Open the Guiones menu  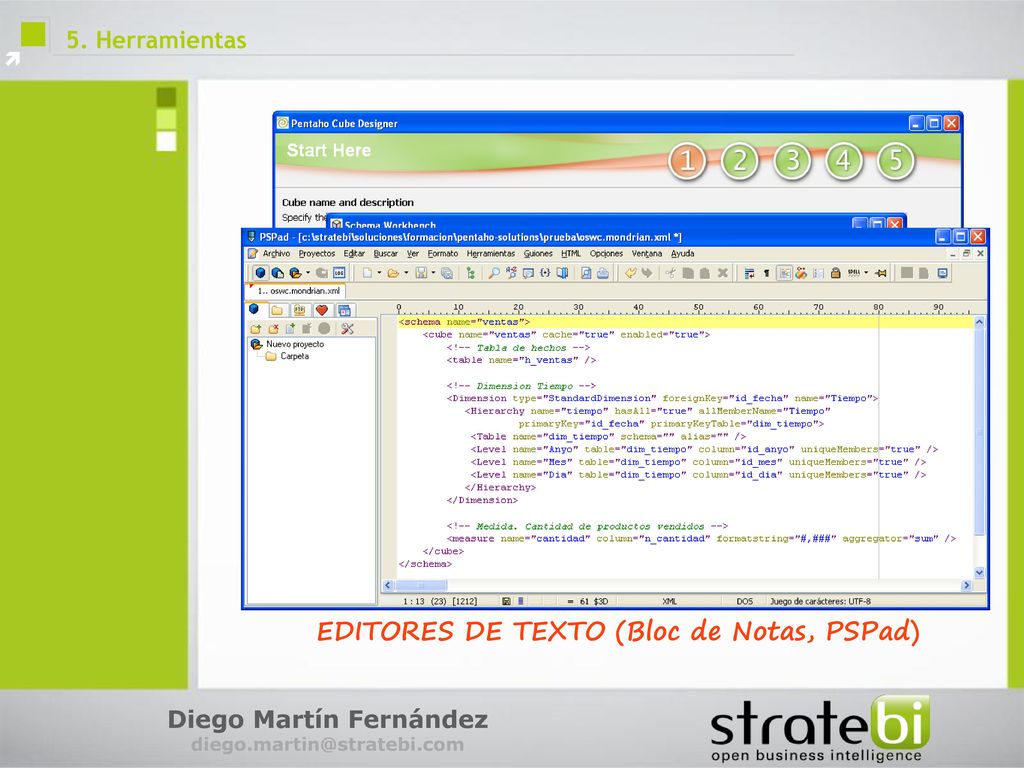(x=538, y=253)
